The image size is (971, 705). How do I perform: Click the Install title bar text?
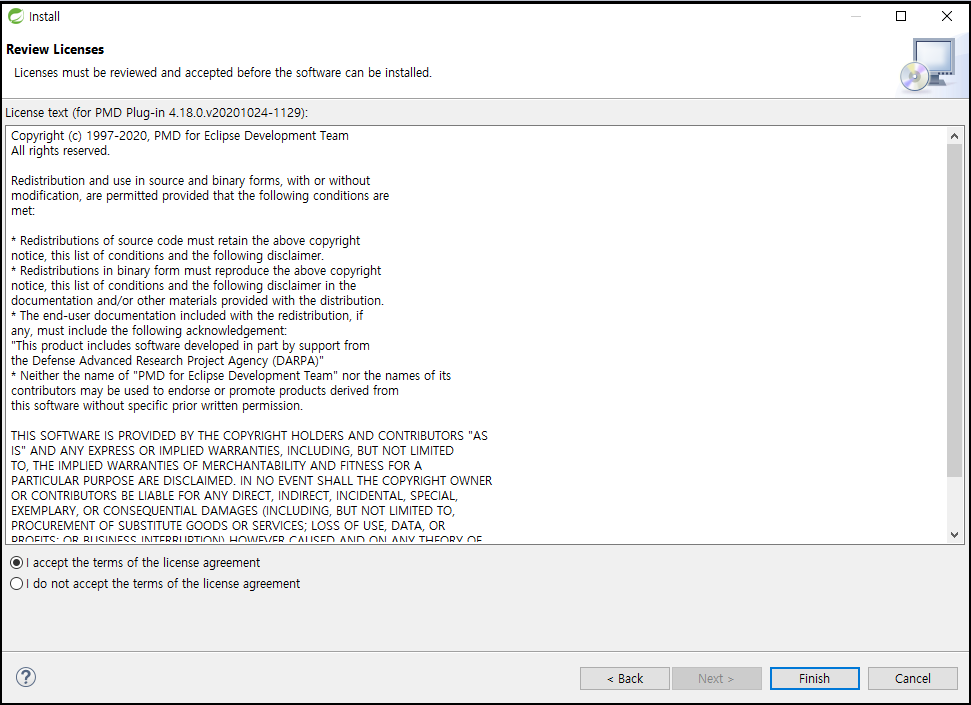(45, 17)
